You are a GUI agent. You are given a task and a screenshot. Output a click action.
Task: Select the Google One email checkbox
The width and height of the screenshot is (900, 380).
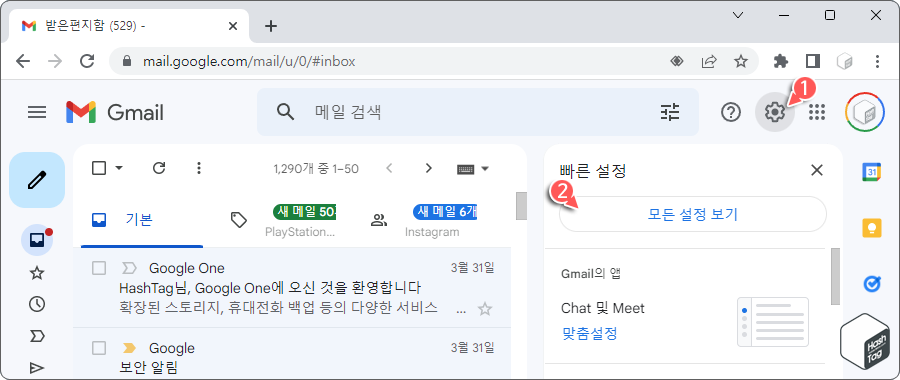click(x=99, y=268)
